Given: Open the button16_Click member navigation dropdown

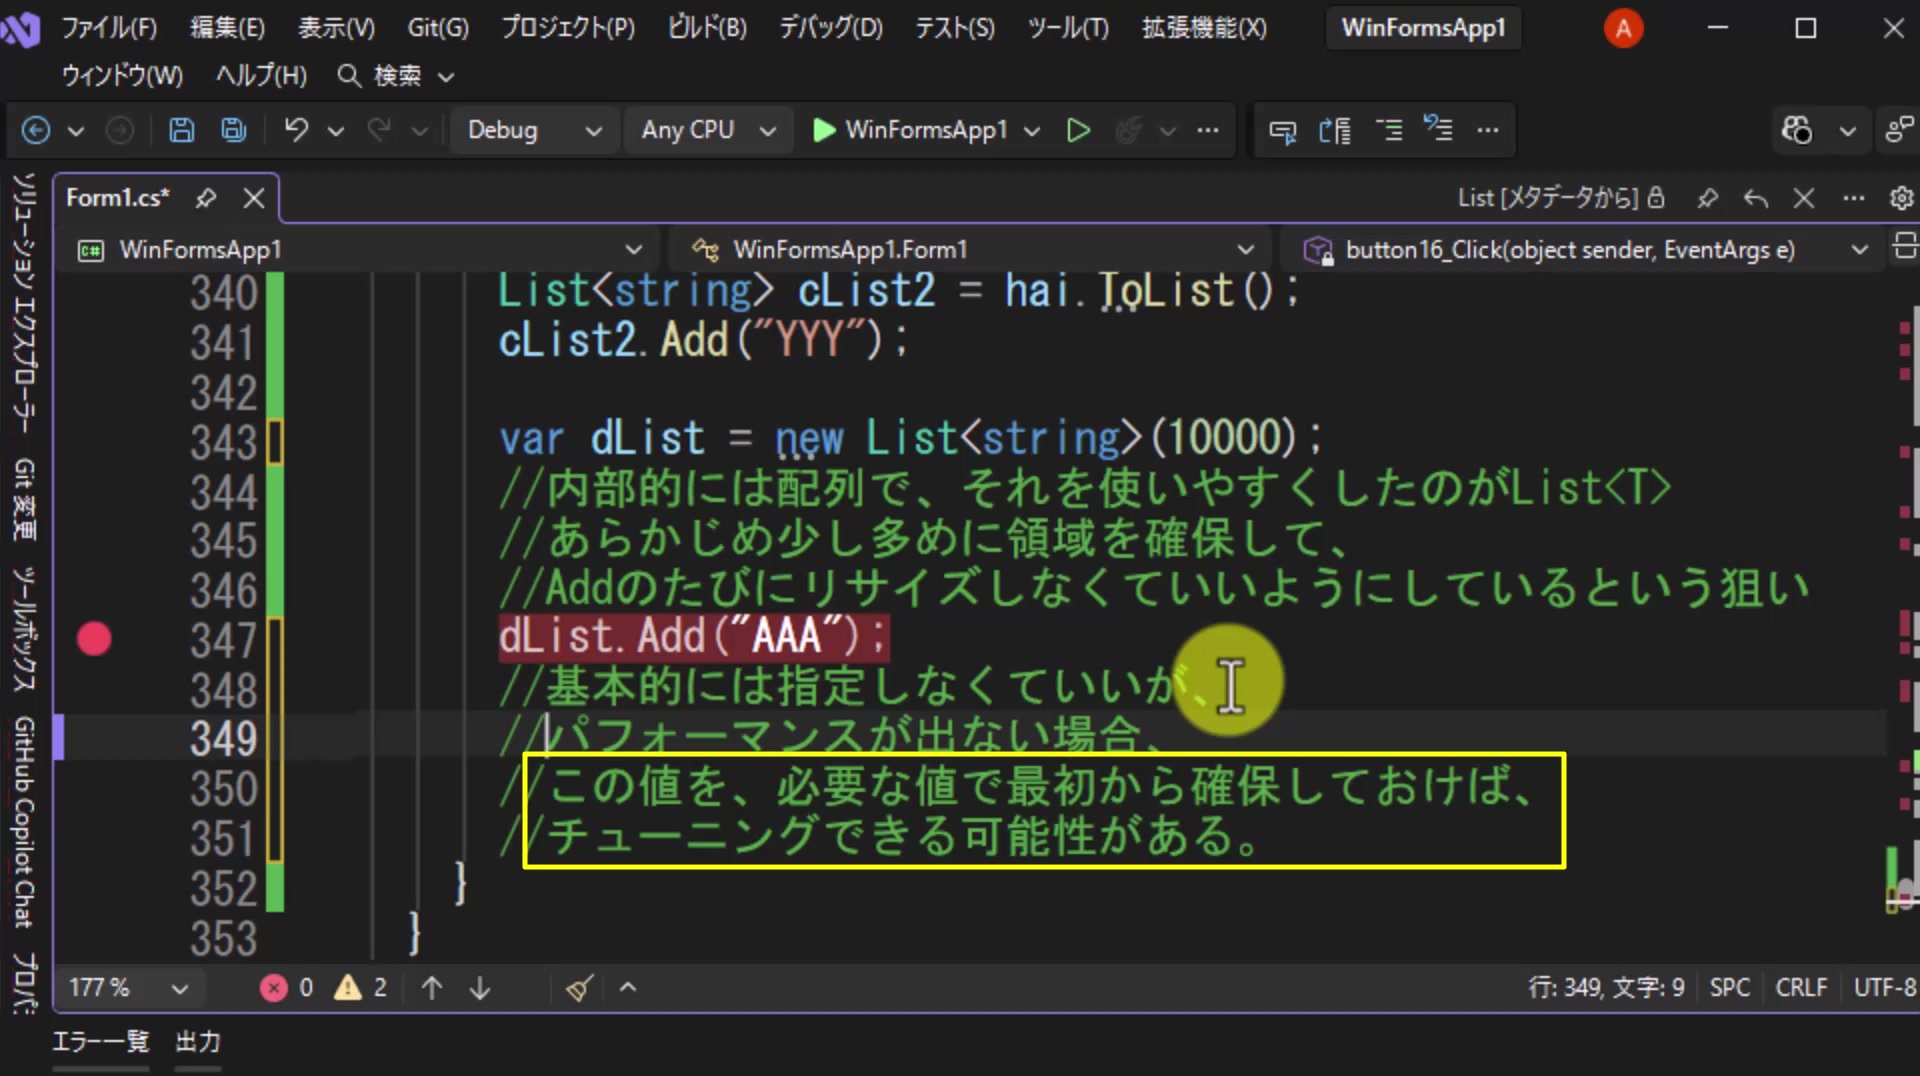Looking at the screenshot, I should coord(1586,249).
